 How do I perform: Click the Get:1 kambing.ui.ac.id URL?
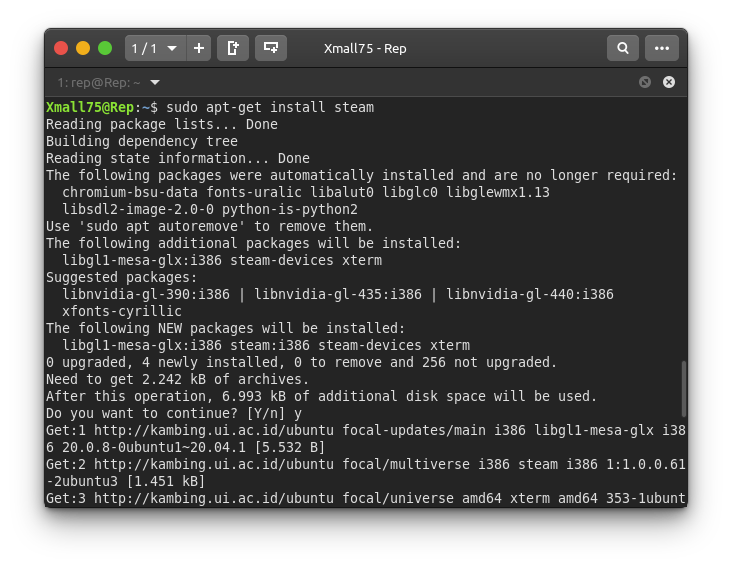pyautogui.click(x=214, y=430)
